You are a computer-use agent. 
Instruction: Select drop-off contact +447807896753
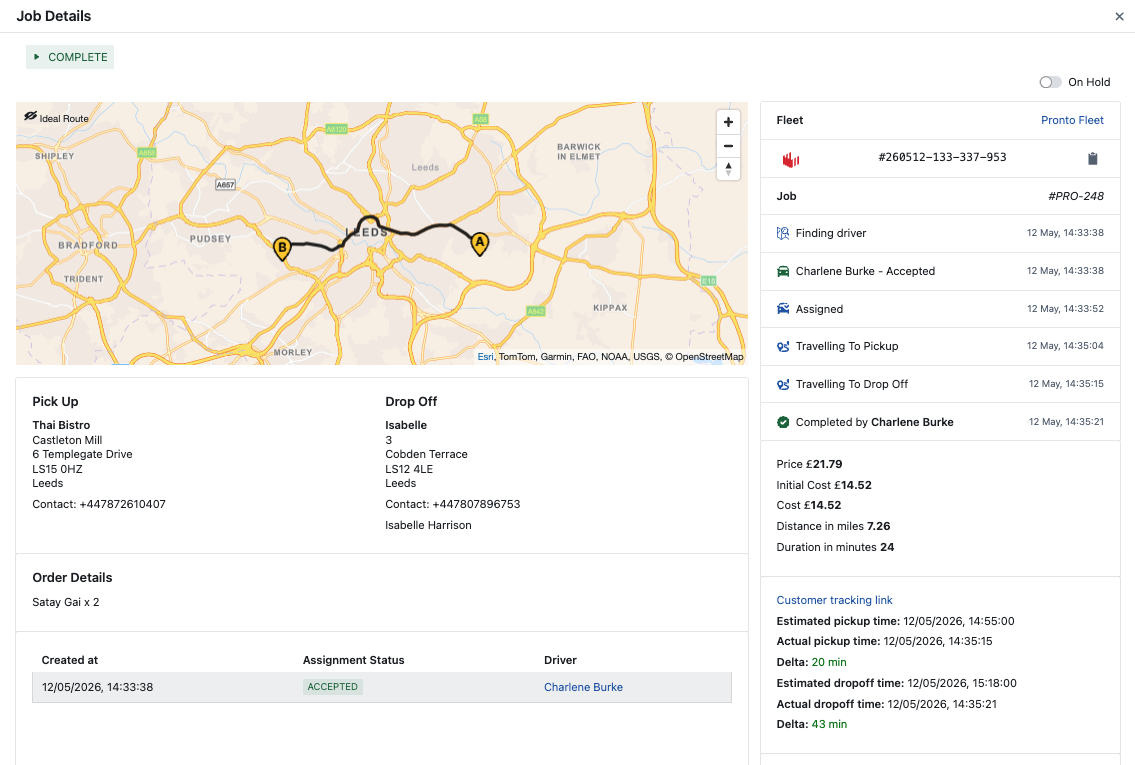(x=476, y=504)
